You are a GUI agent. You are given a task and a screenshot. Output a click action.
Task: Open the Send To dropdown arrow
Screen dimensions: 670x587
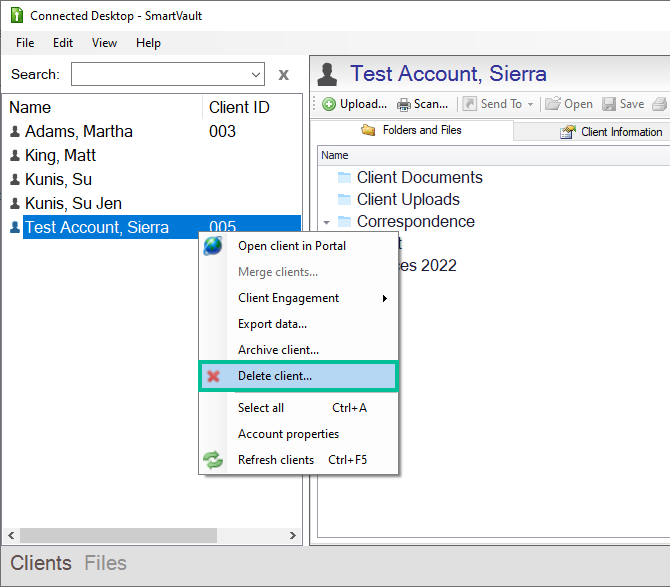coord(530,104)
